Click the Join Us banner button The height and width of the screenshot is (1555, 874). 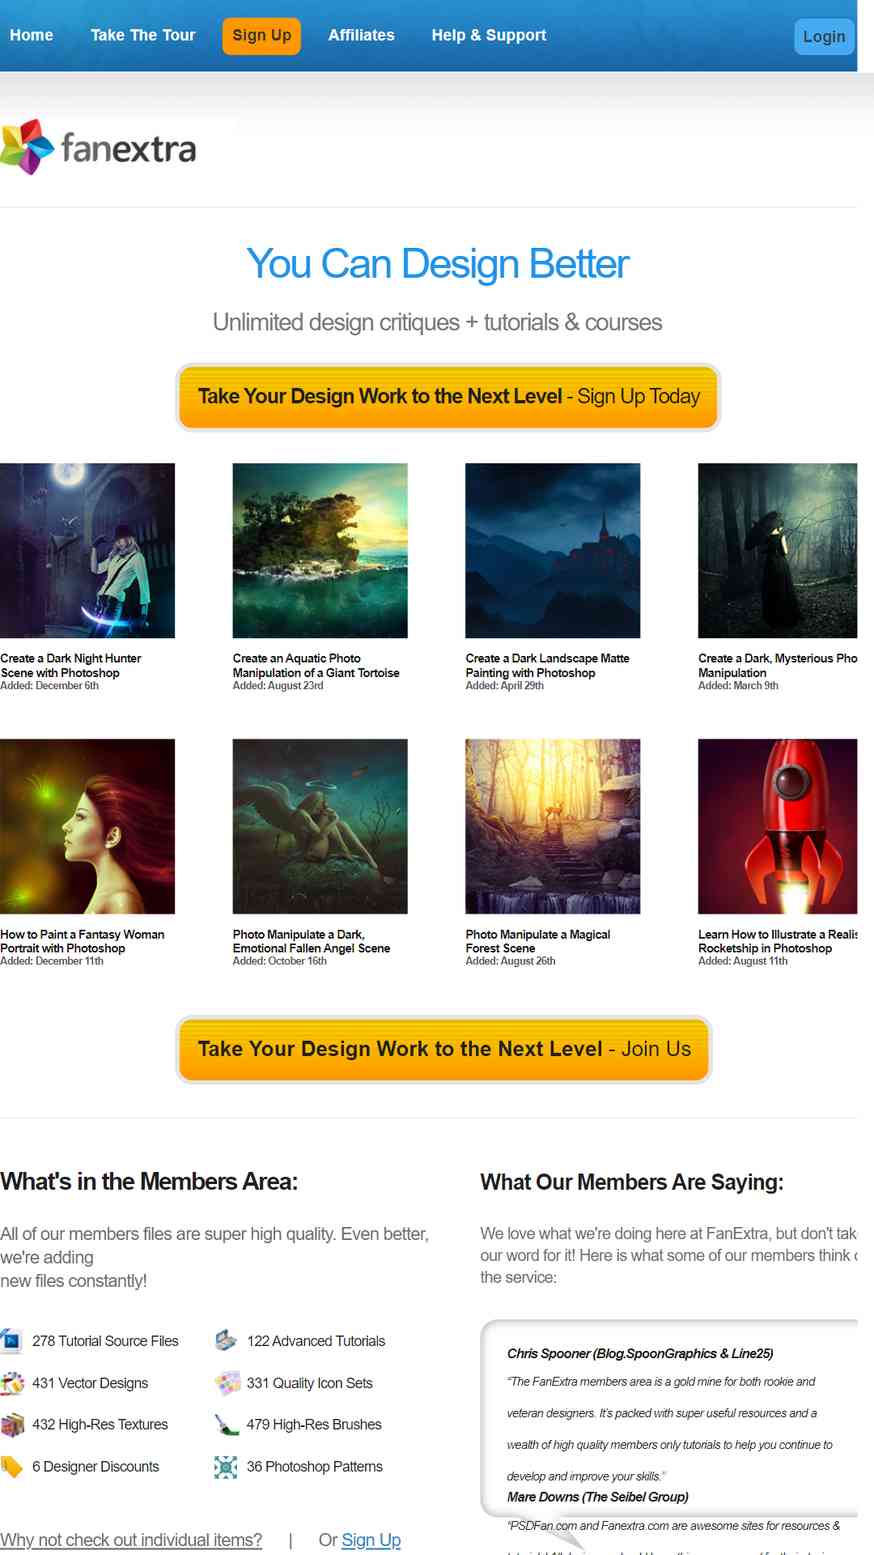444,1049
